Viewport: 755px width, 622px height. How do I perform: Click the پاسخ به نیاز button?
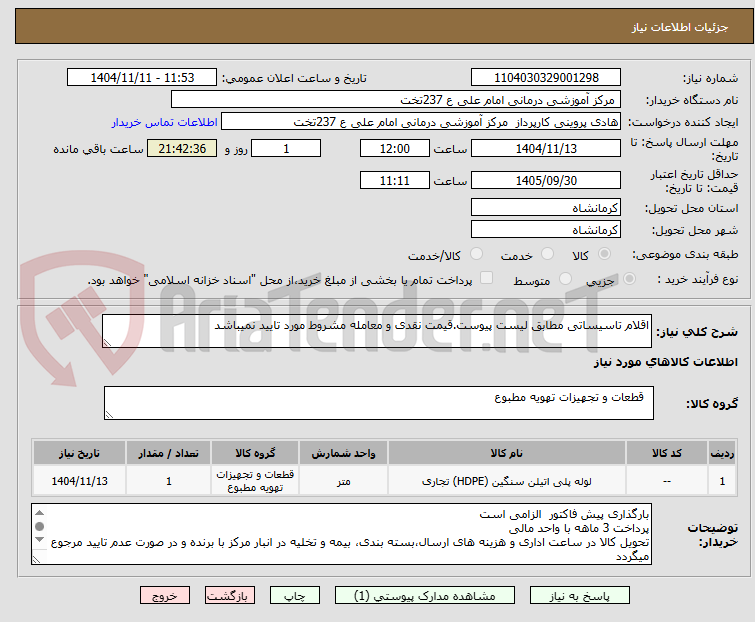(x=579, y=596)
